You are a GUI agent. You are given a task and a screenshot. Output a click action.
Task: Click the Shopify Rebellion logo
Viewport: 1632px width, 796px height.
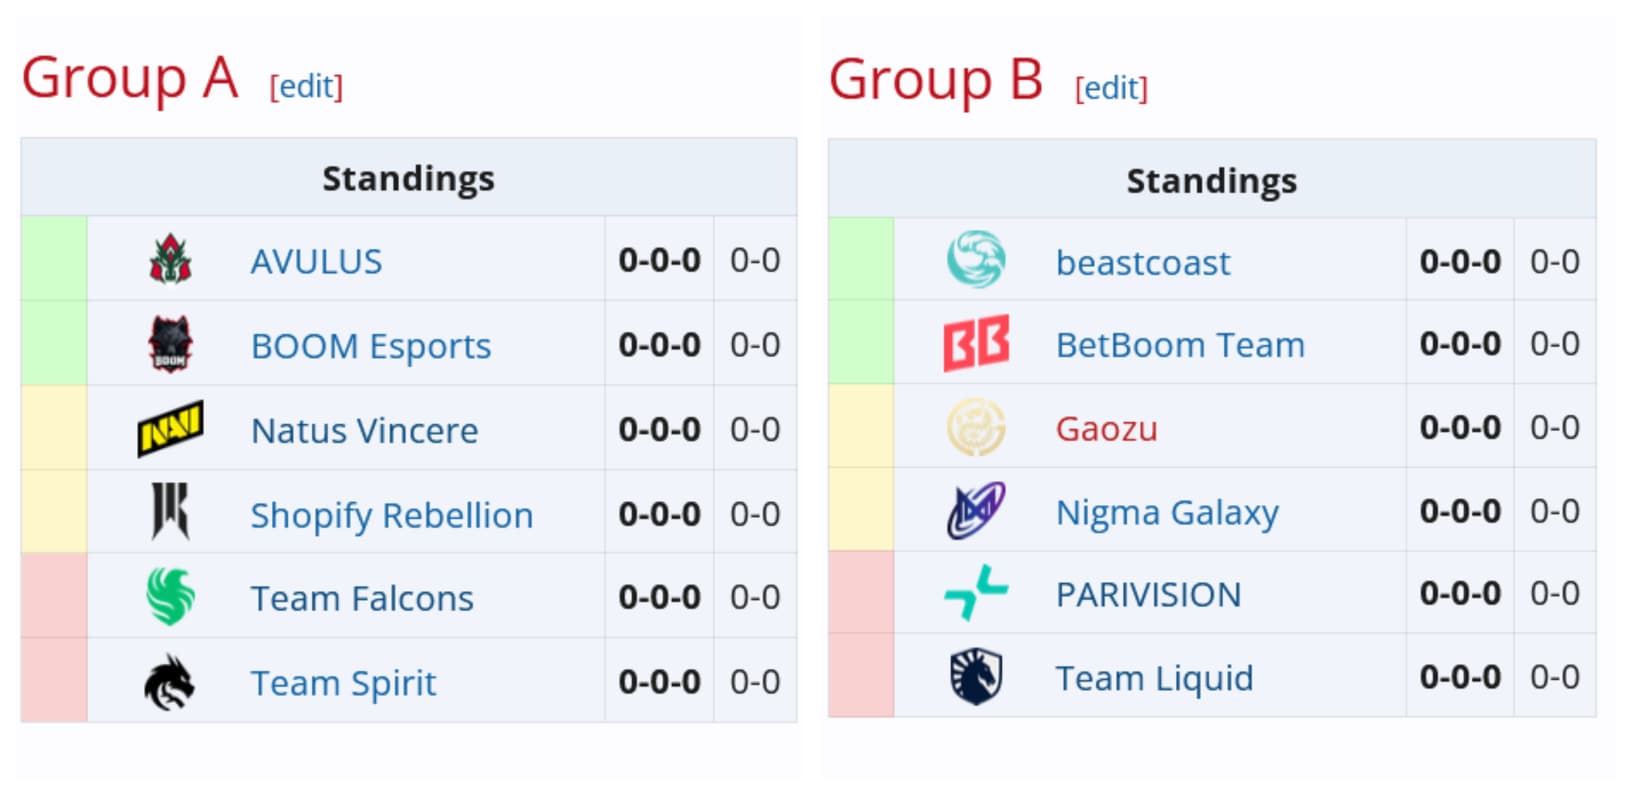tap(170, 512)
